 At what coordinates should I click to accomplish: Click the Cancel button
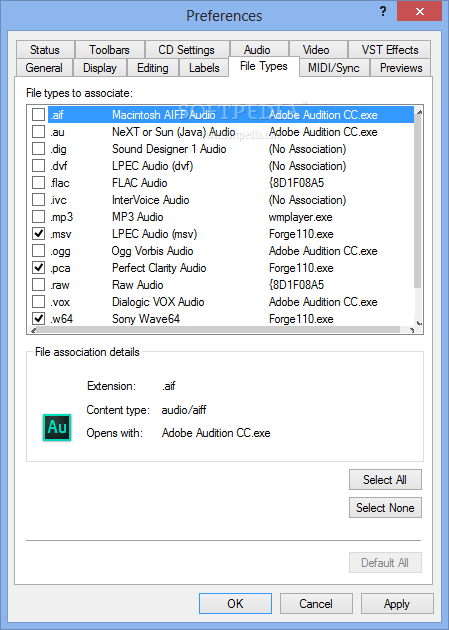[316, 603]
